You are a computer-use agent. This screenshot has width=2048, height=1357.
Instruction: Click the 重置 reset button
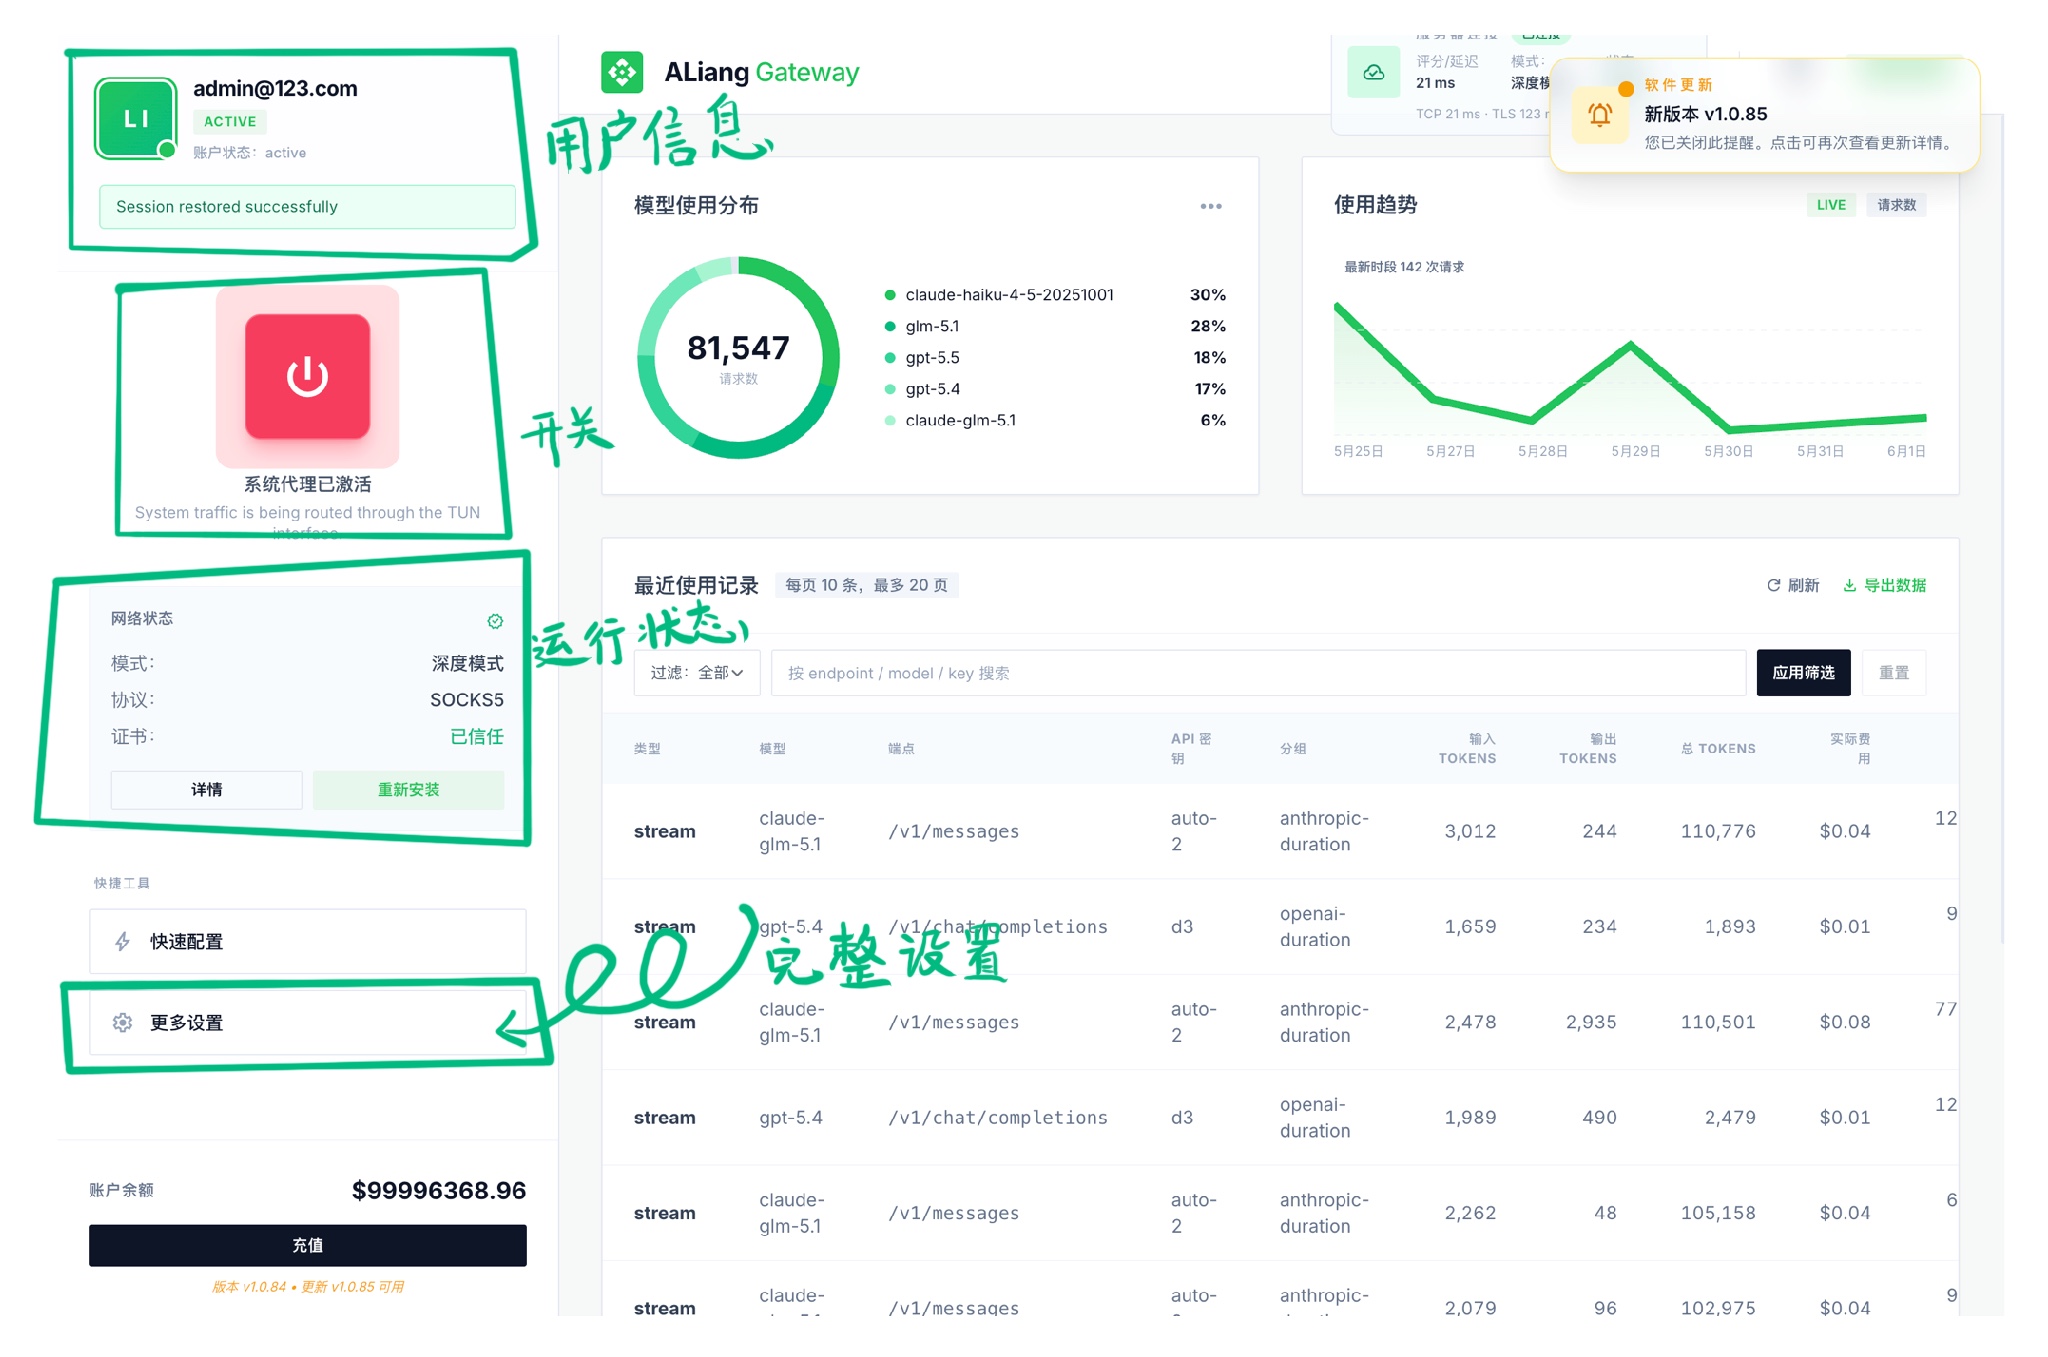(1894, 673)
